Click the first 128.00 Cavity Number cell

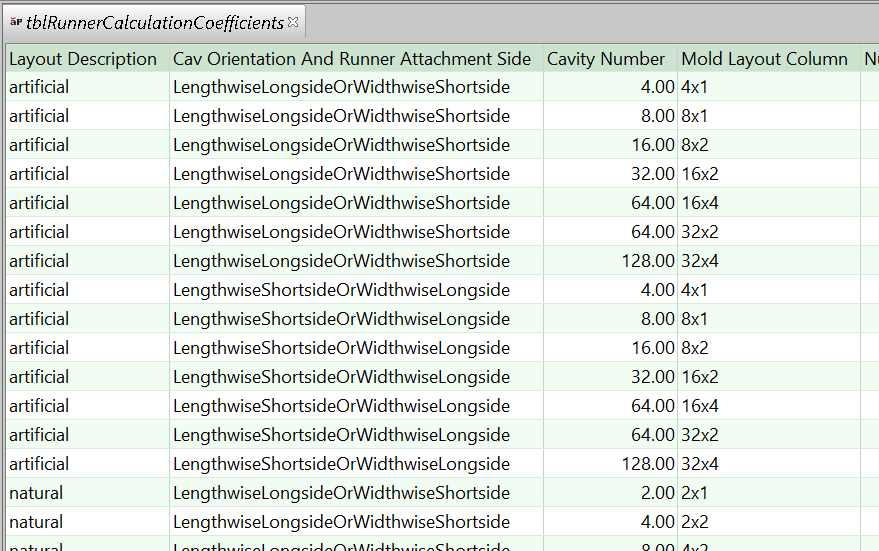648,261
